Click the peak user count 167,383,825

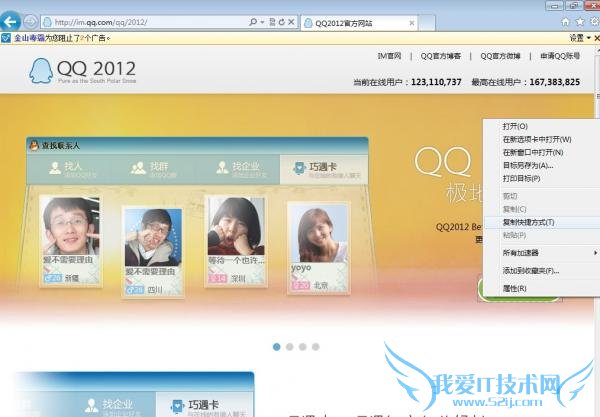tap(555, 82)
